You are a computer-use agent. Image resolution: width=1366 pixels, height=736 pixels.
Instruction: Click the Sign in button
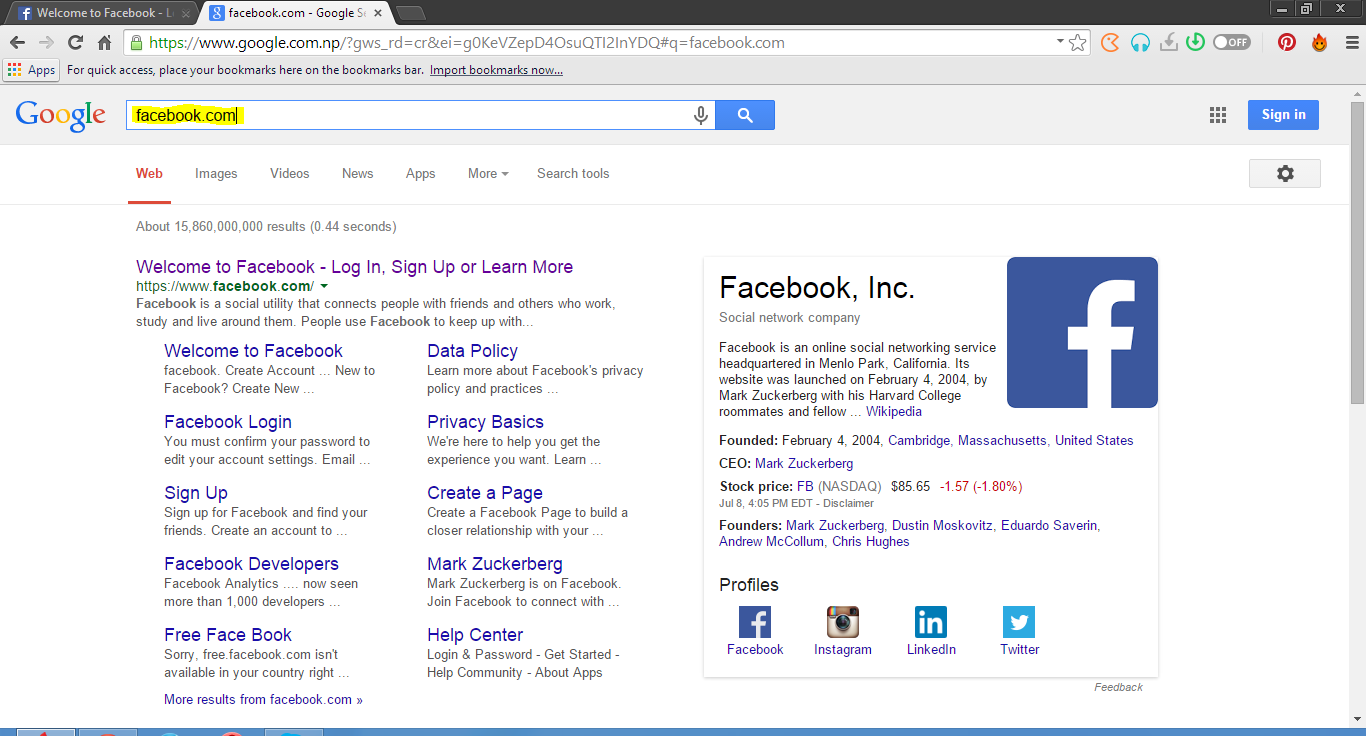pyautogui.click(x=1283, y=114)
